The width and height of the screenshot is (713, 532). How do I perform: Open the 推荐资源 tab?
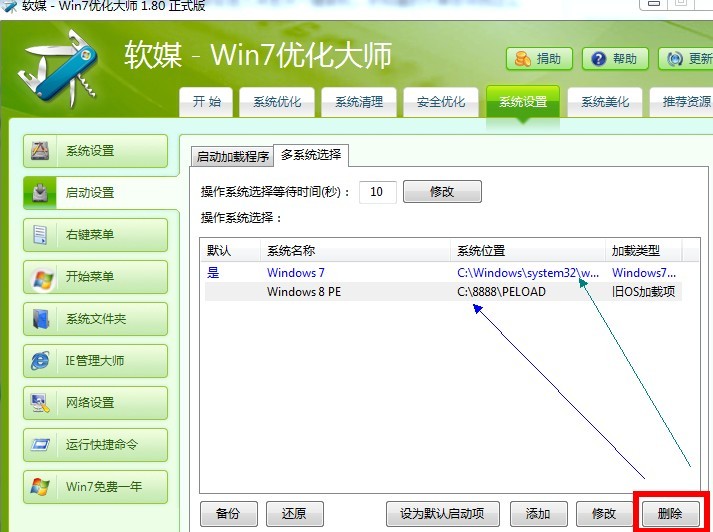click(681, 102)
